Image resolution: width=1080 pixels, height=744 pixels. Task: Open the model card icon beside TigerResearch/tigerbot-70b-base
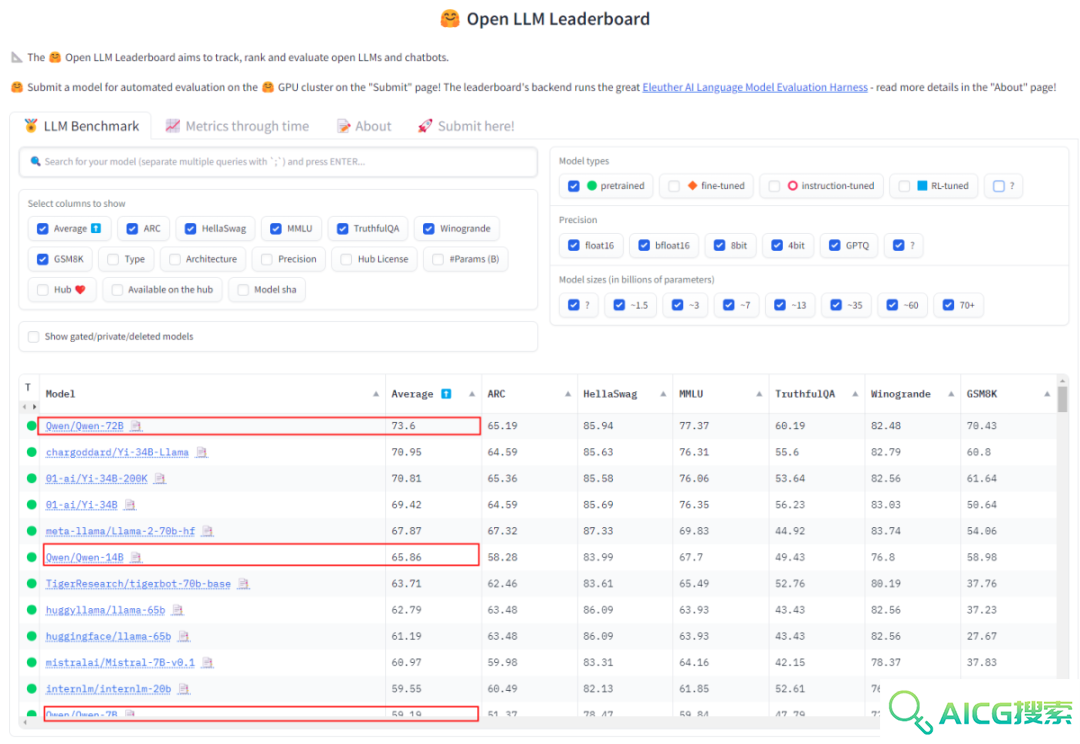[243, 583]
